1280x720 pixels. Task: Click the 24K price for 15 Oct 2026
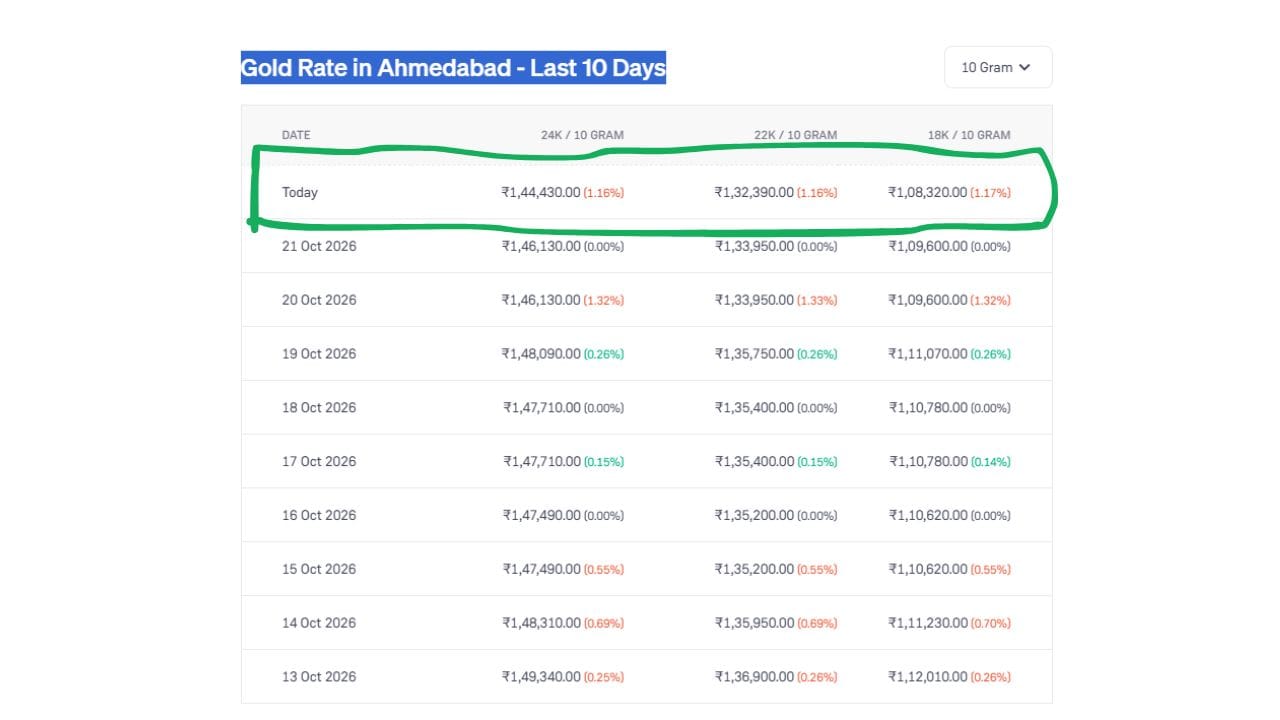pos(541,569)
